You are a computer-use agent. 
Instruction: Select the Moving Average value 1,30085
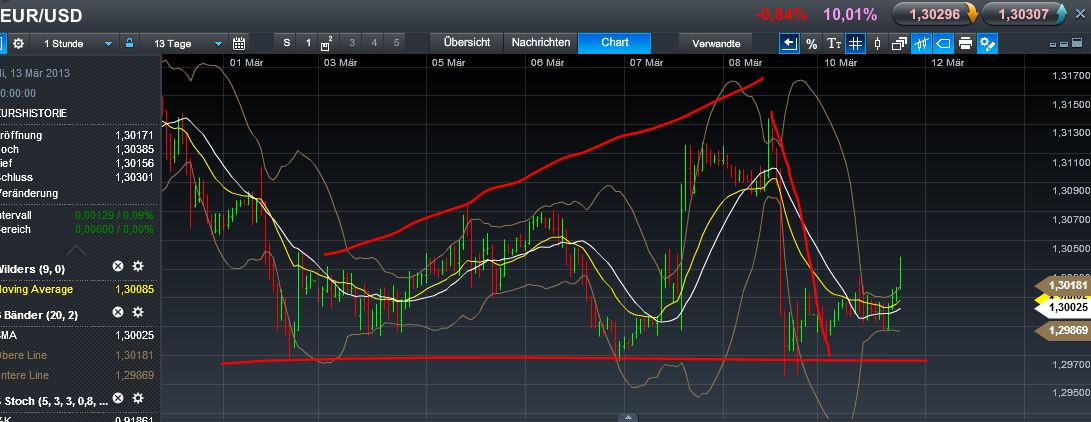pos(135,289)
